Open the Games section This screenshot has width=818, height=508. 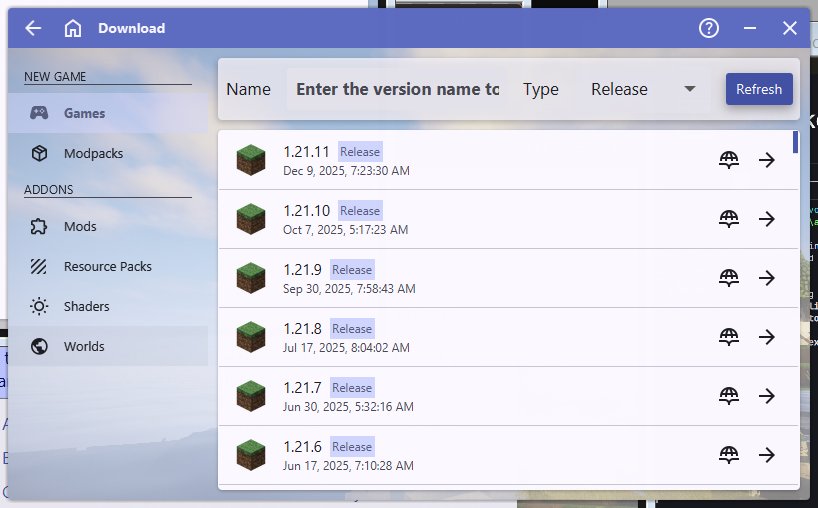(x=108, y=113)
